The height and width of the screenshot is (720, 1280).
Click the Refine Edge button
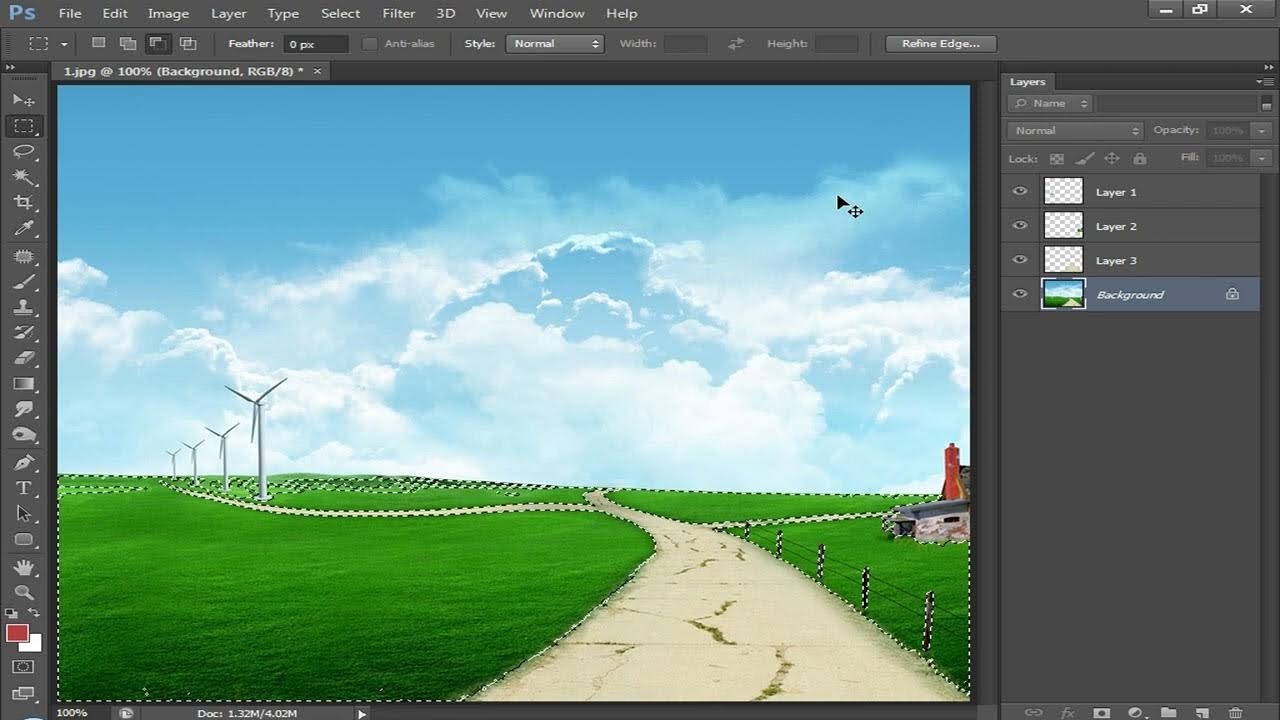940,44
